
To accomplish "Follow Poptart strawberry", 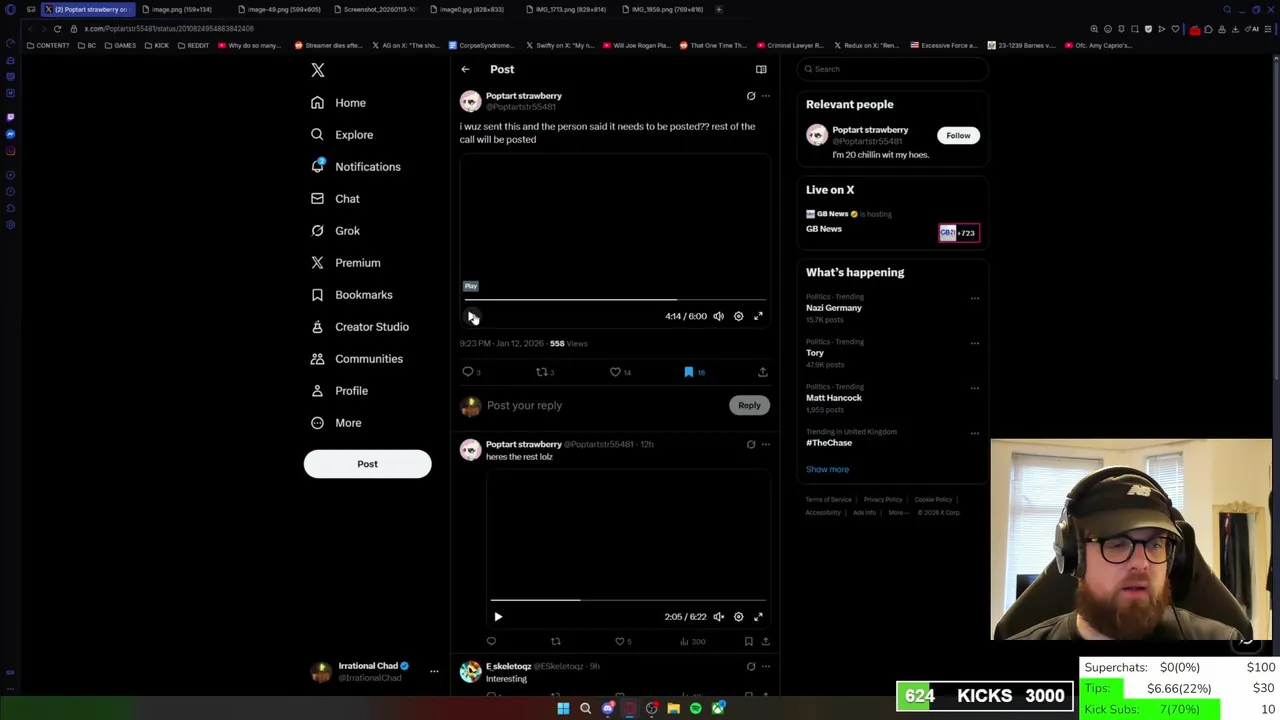I will pyautogui.click(x=958, y=136).
